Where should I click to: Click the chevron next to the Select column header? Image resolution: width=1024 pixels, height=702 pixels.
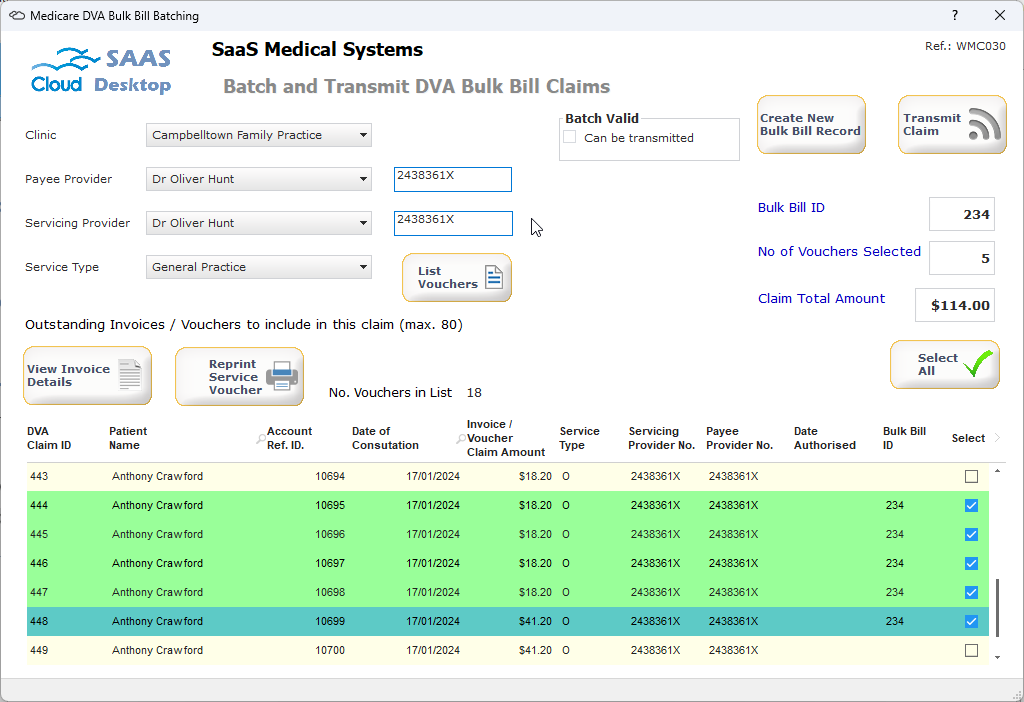tap(997, 438)
